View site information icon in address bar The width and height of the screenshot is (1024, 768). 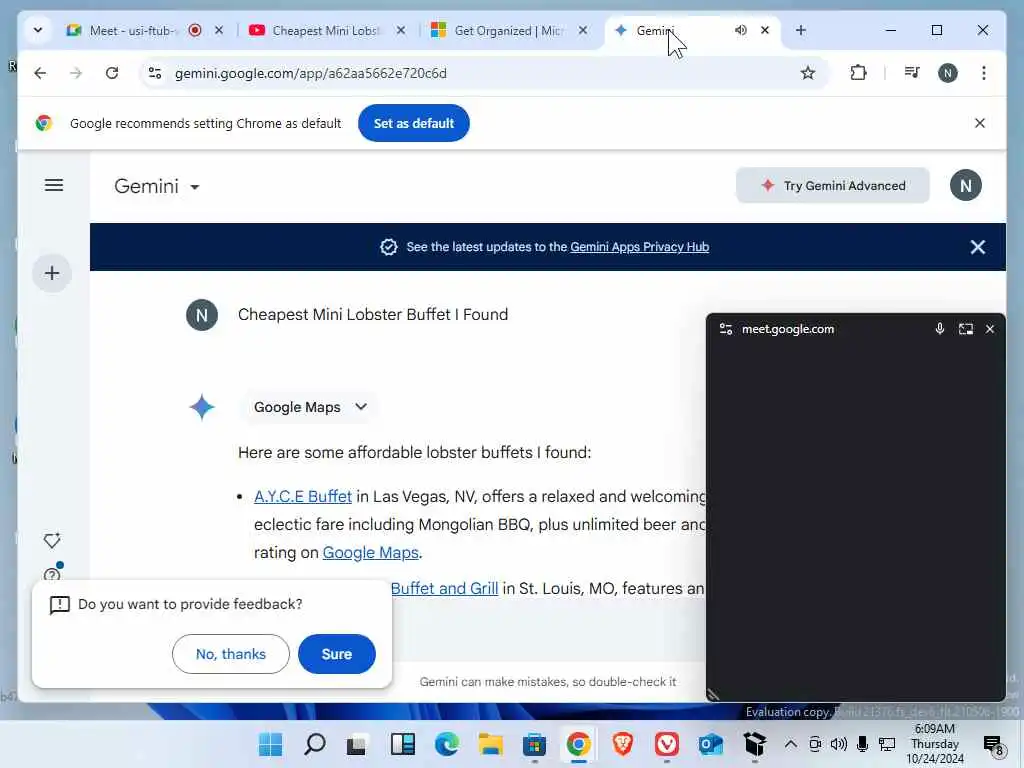[x=155, y=73]
